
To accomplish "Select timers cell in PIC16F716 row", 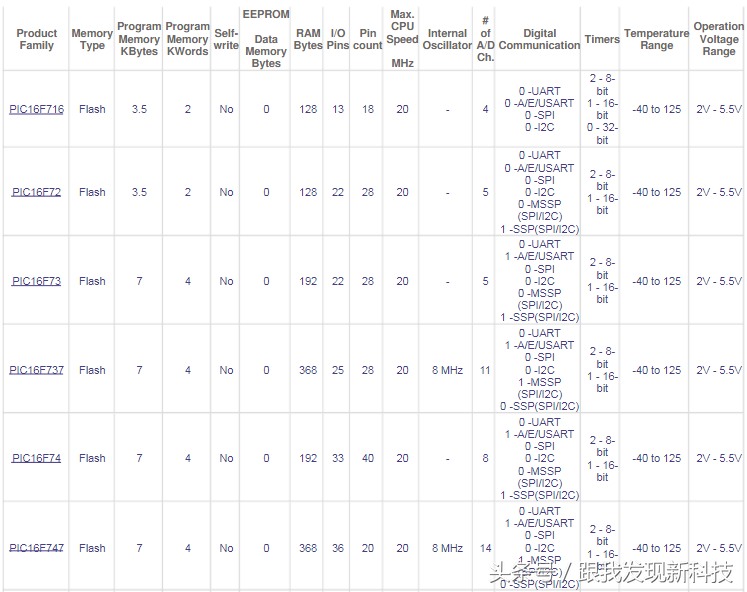I will point(602,109).
